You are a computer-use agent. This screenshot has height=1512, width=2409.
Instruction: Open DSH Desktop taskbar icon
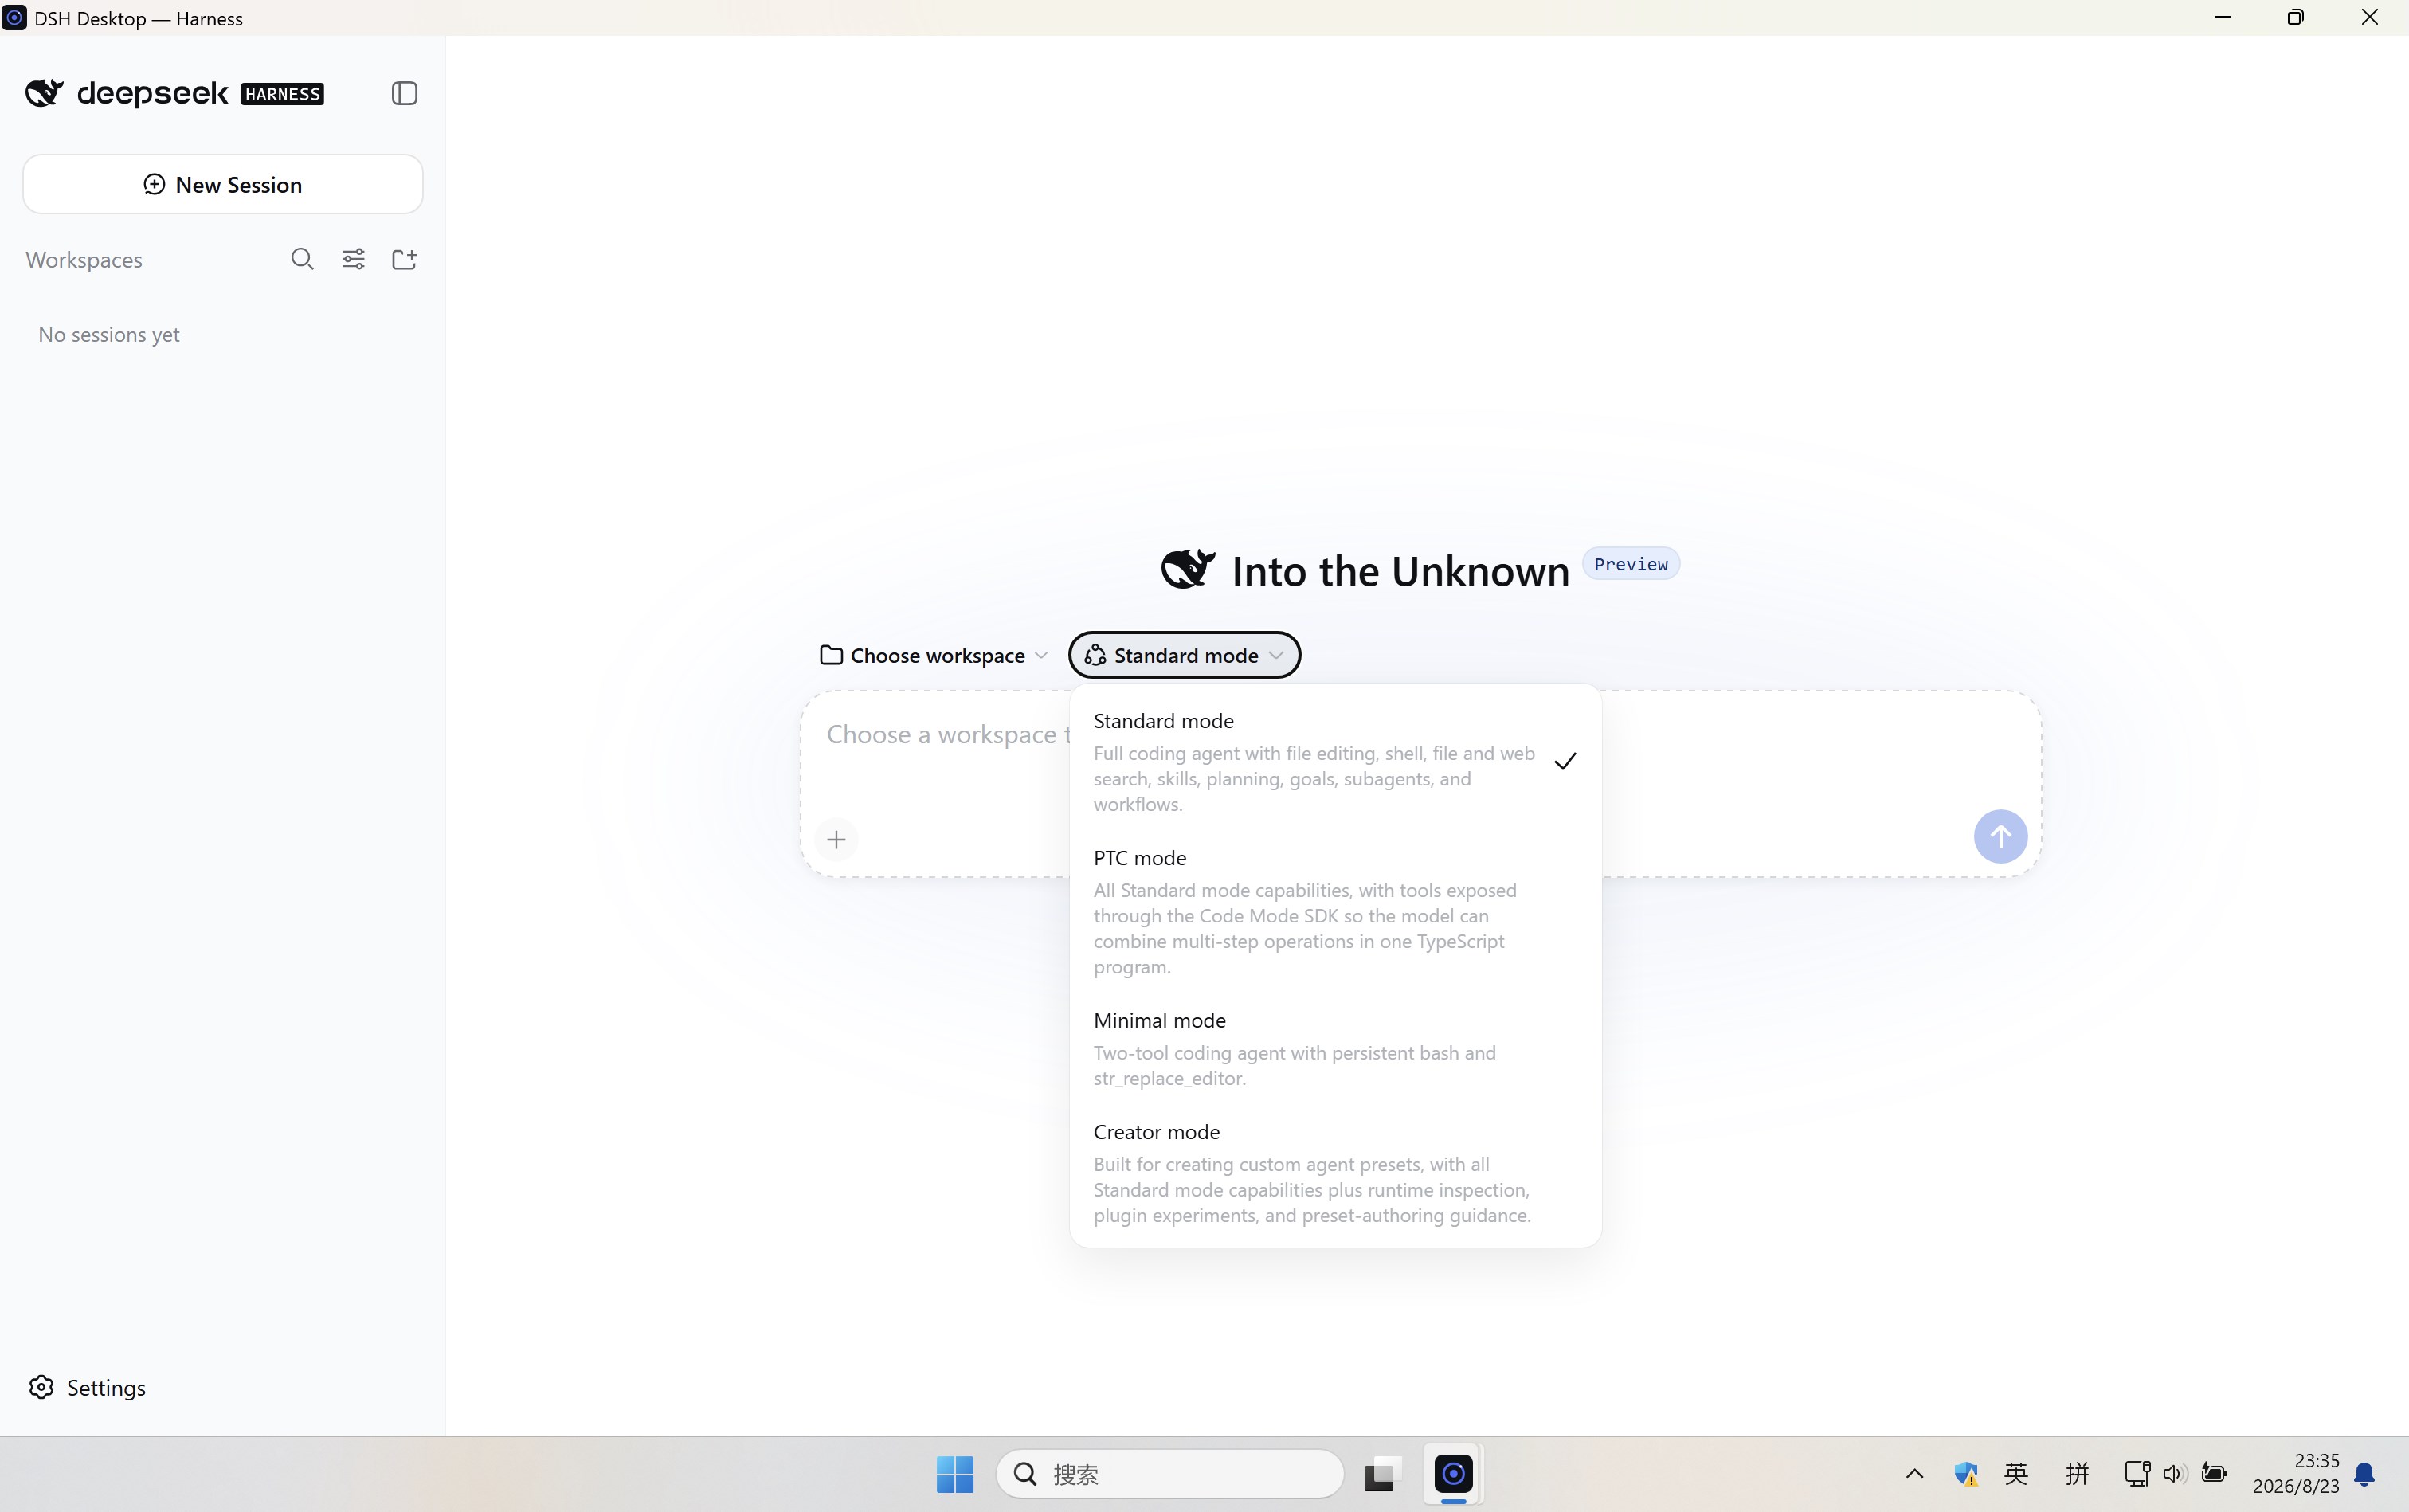tap(1453, 1474)
